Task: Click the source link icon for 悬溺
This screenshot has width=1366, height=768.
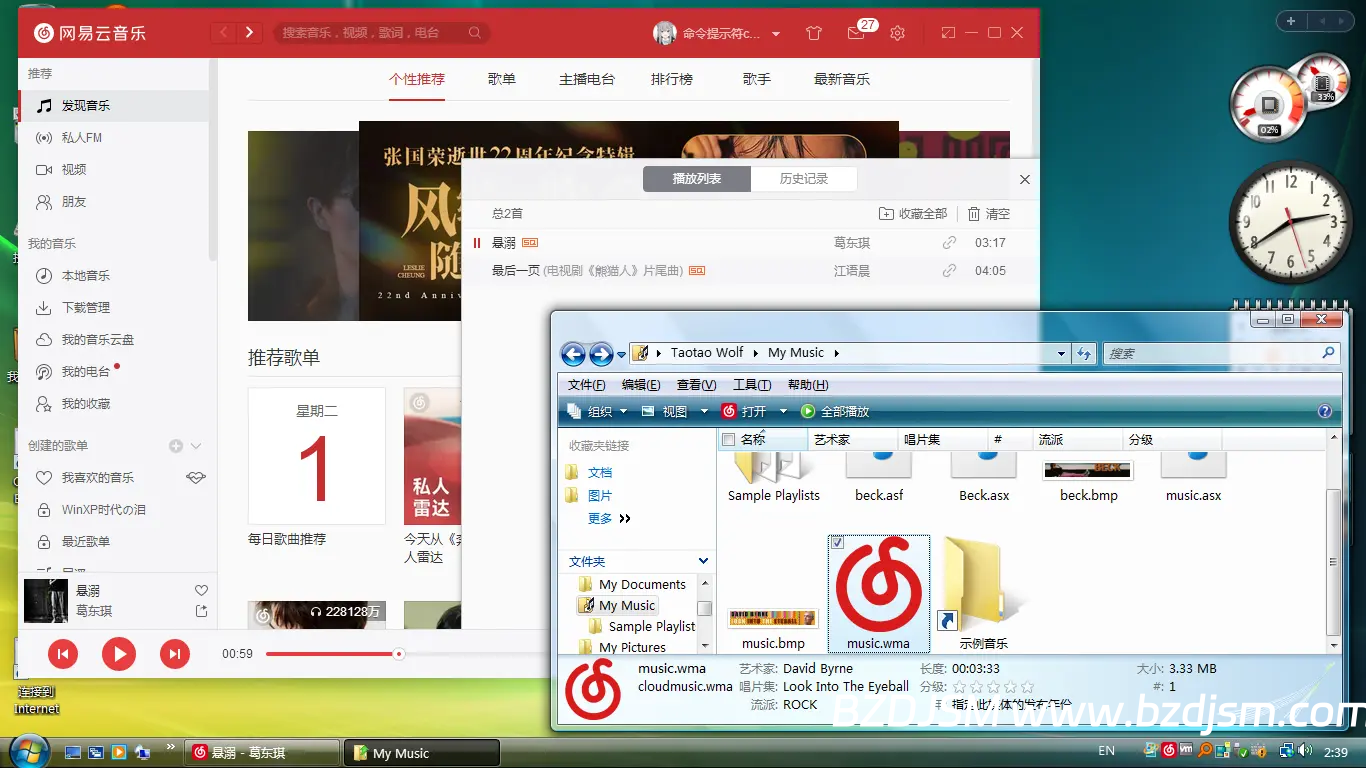Action: [949, 243]
